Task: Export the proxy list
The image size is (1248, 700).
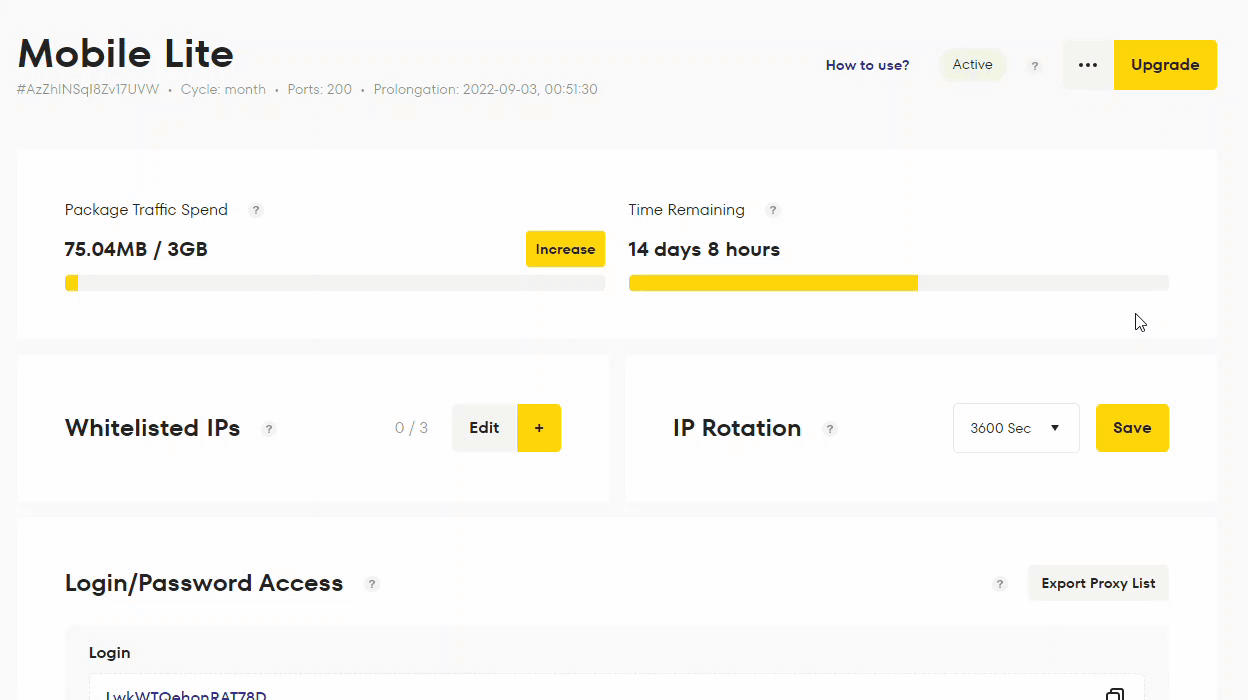Action: (1098, 583)
